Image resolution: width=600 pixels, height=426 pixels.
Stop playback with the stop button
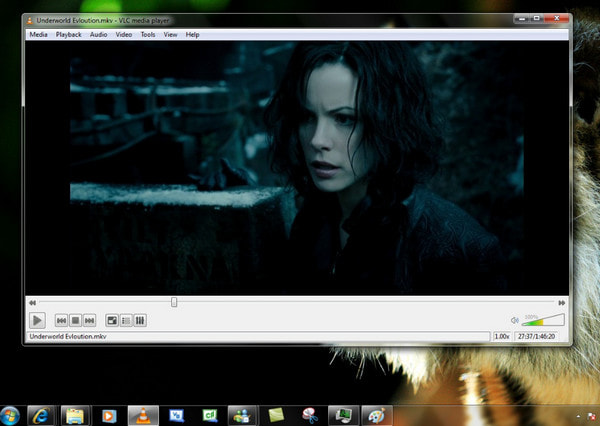(x=75, y=320)
